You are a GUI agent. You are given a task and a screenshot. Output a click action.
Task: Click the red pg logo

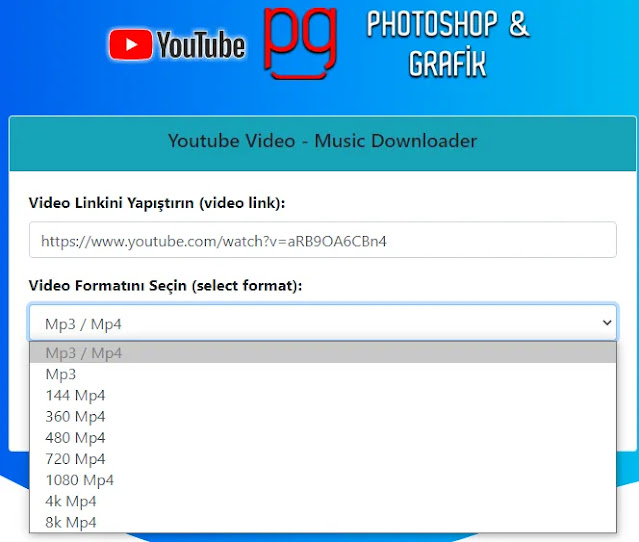[300, 42]
